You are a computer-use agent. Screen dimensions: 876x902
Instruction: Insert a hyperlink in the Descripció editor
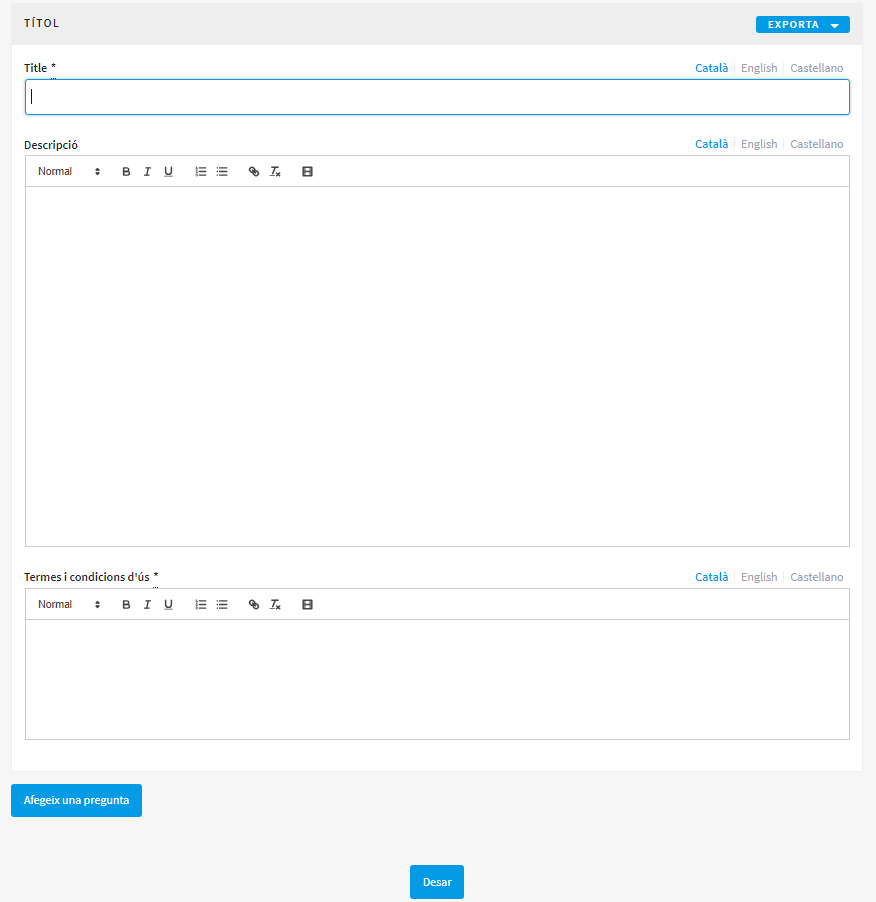point(253,171)
